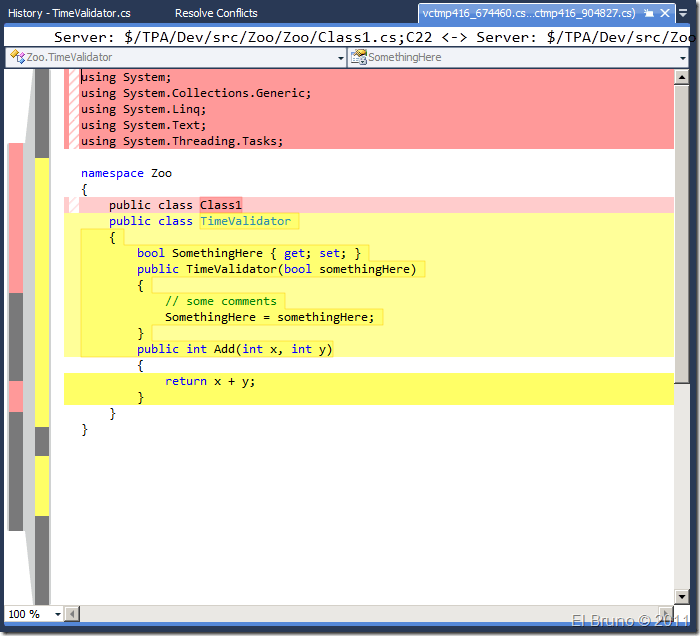
Task: Click the yellow block in the overview bar
Action: 42,290
